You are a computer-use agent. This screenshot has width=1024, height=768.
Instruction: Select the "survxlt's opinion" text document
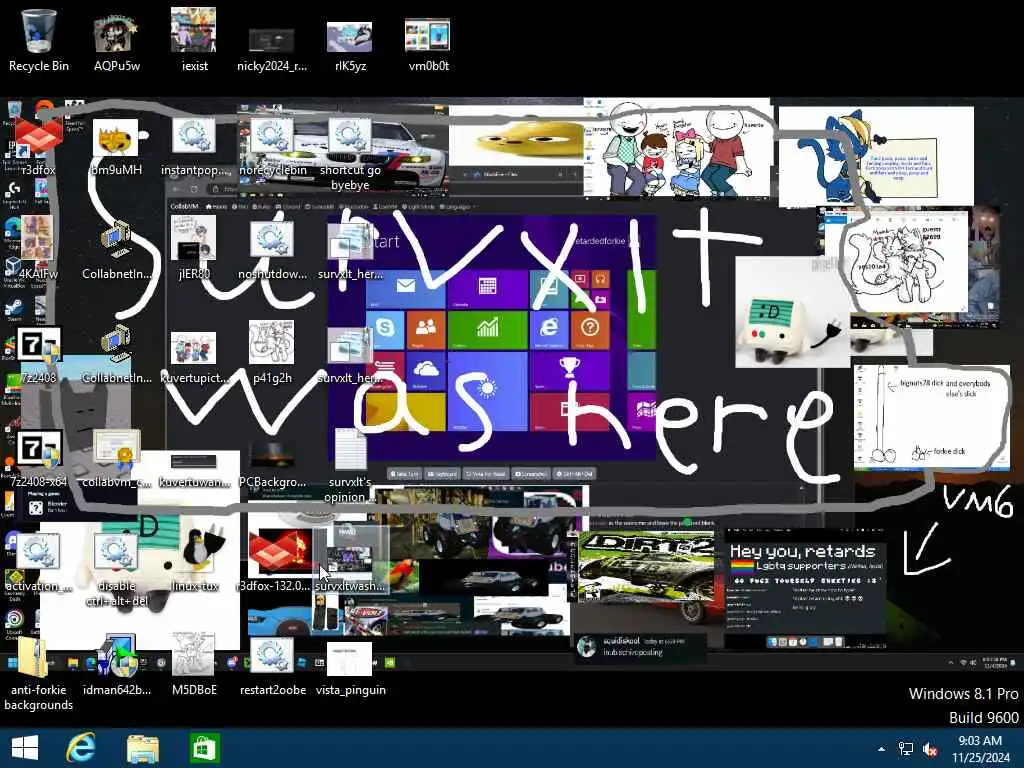pos(350,465)
